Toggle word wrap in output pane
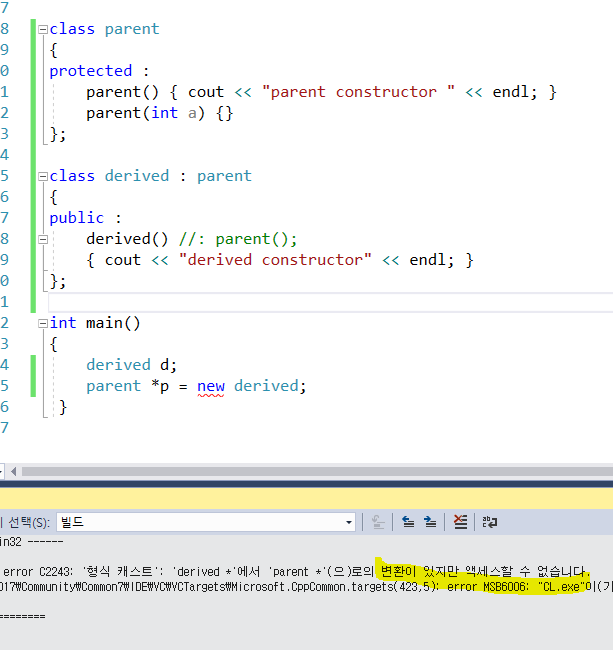 click(489, 522)
